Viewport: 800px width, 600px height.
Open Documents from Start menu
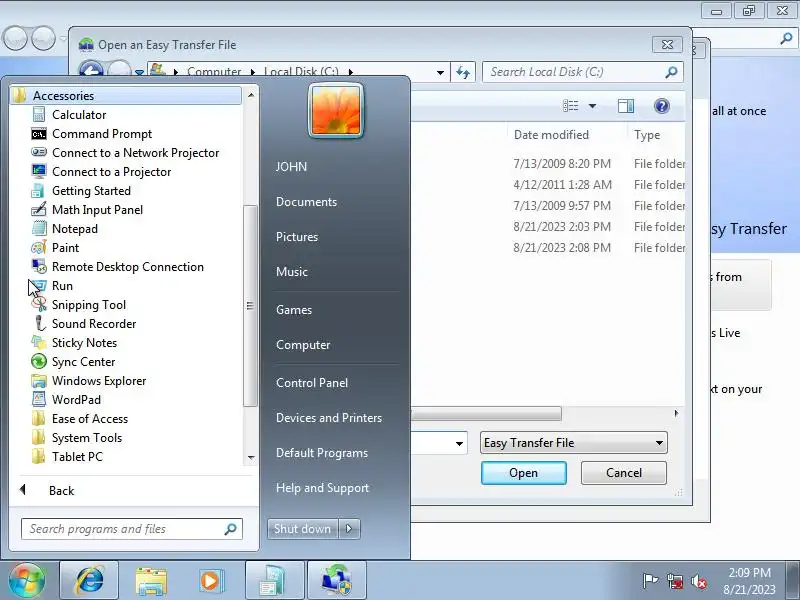[306, 202]
